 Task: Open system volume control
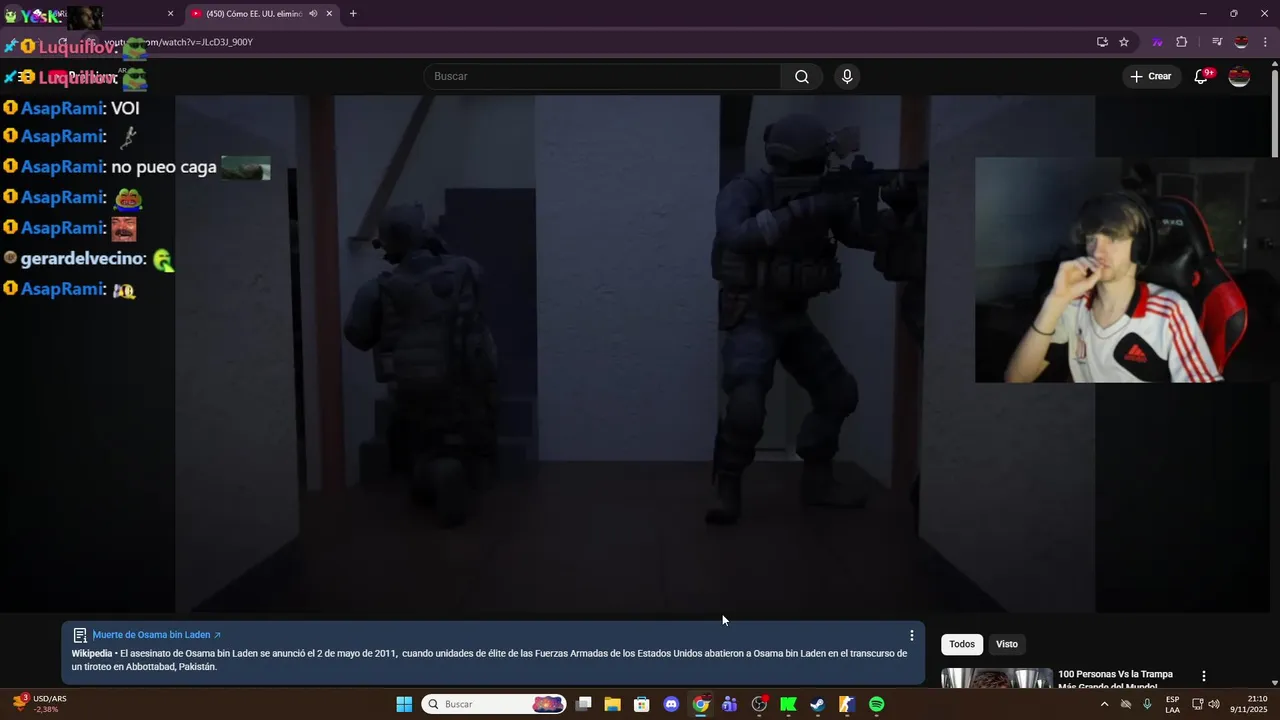click(x=1214, y=704)
